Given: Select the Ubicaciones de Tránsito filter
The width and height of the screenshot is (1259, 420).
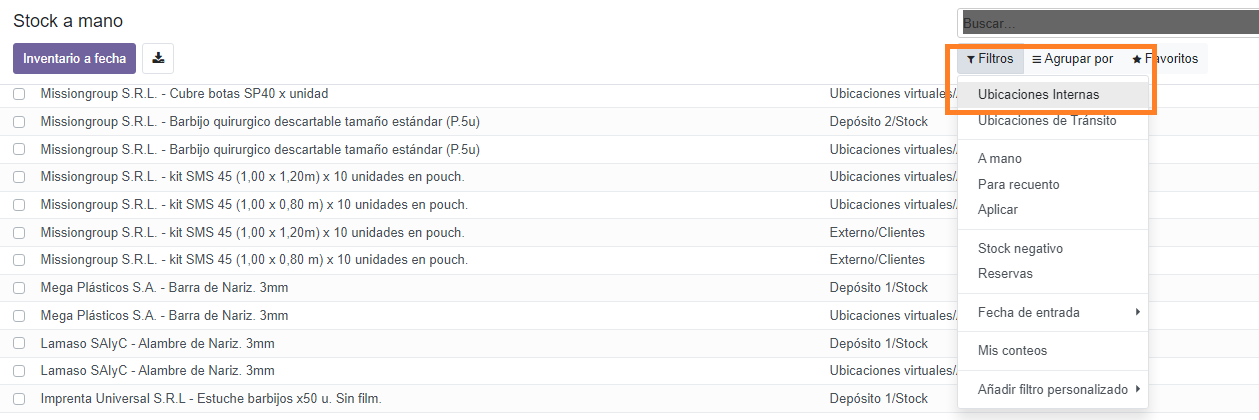Looking at the screenshot, I should pos(1047,121).
